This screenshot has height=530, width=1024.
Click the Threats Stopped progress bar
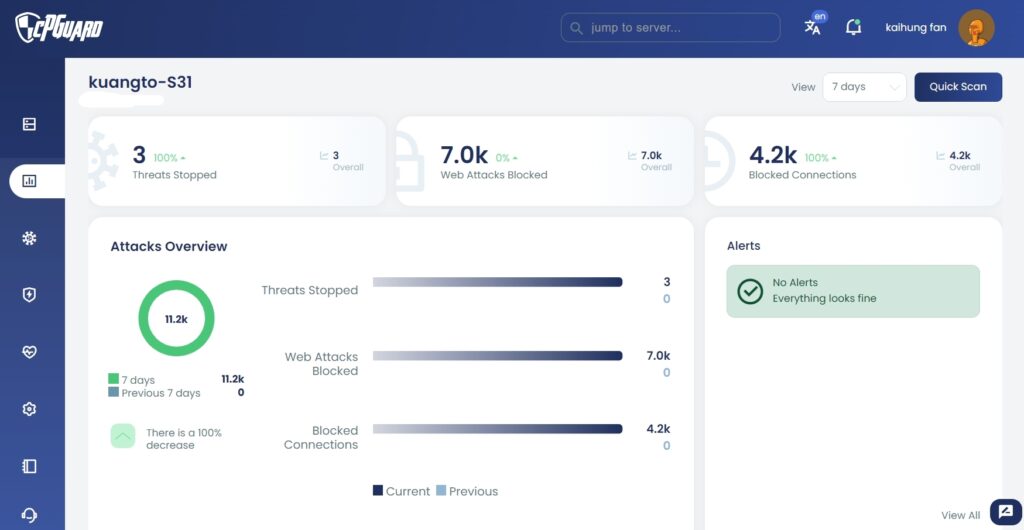click(498, 282)
